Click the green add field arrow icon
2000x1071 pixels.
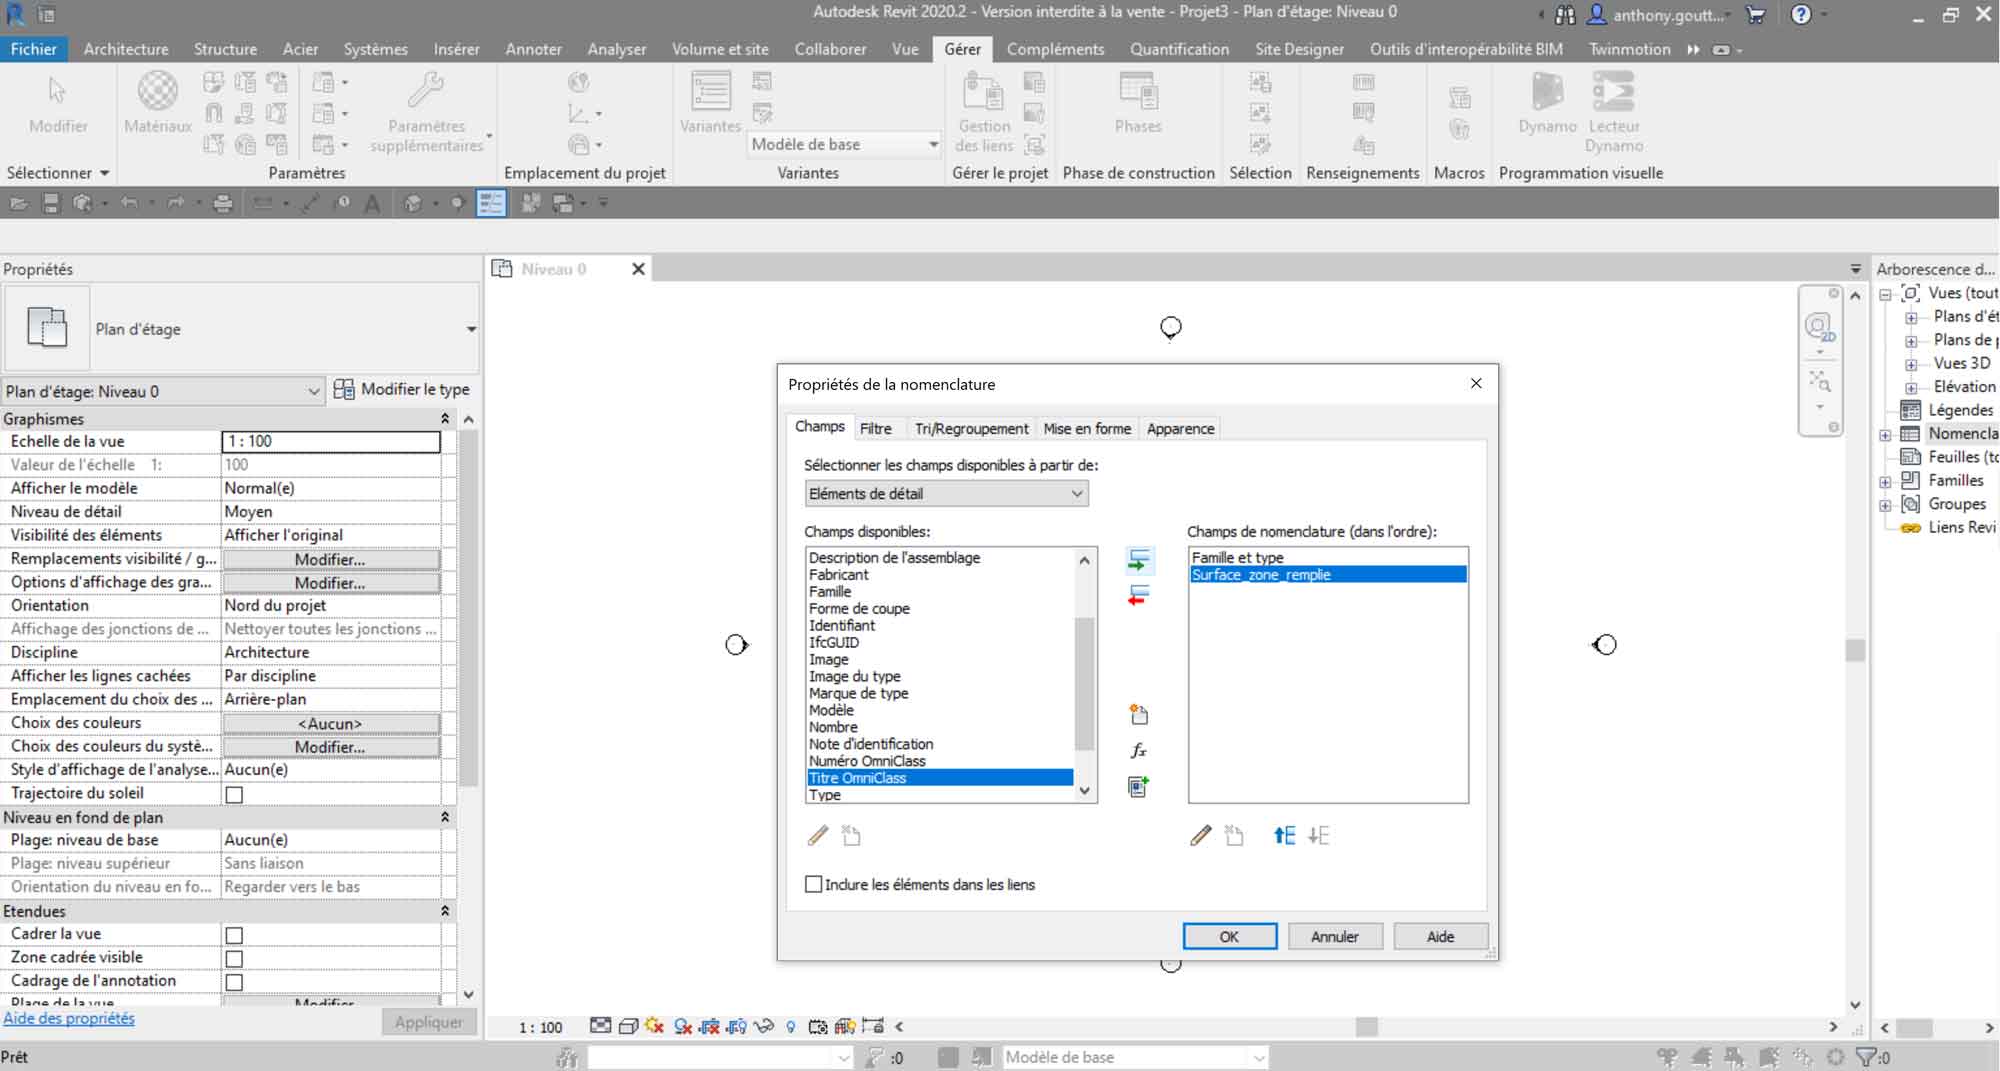[1138, 561]
